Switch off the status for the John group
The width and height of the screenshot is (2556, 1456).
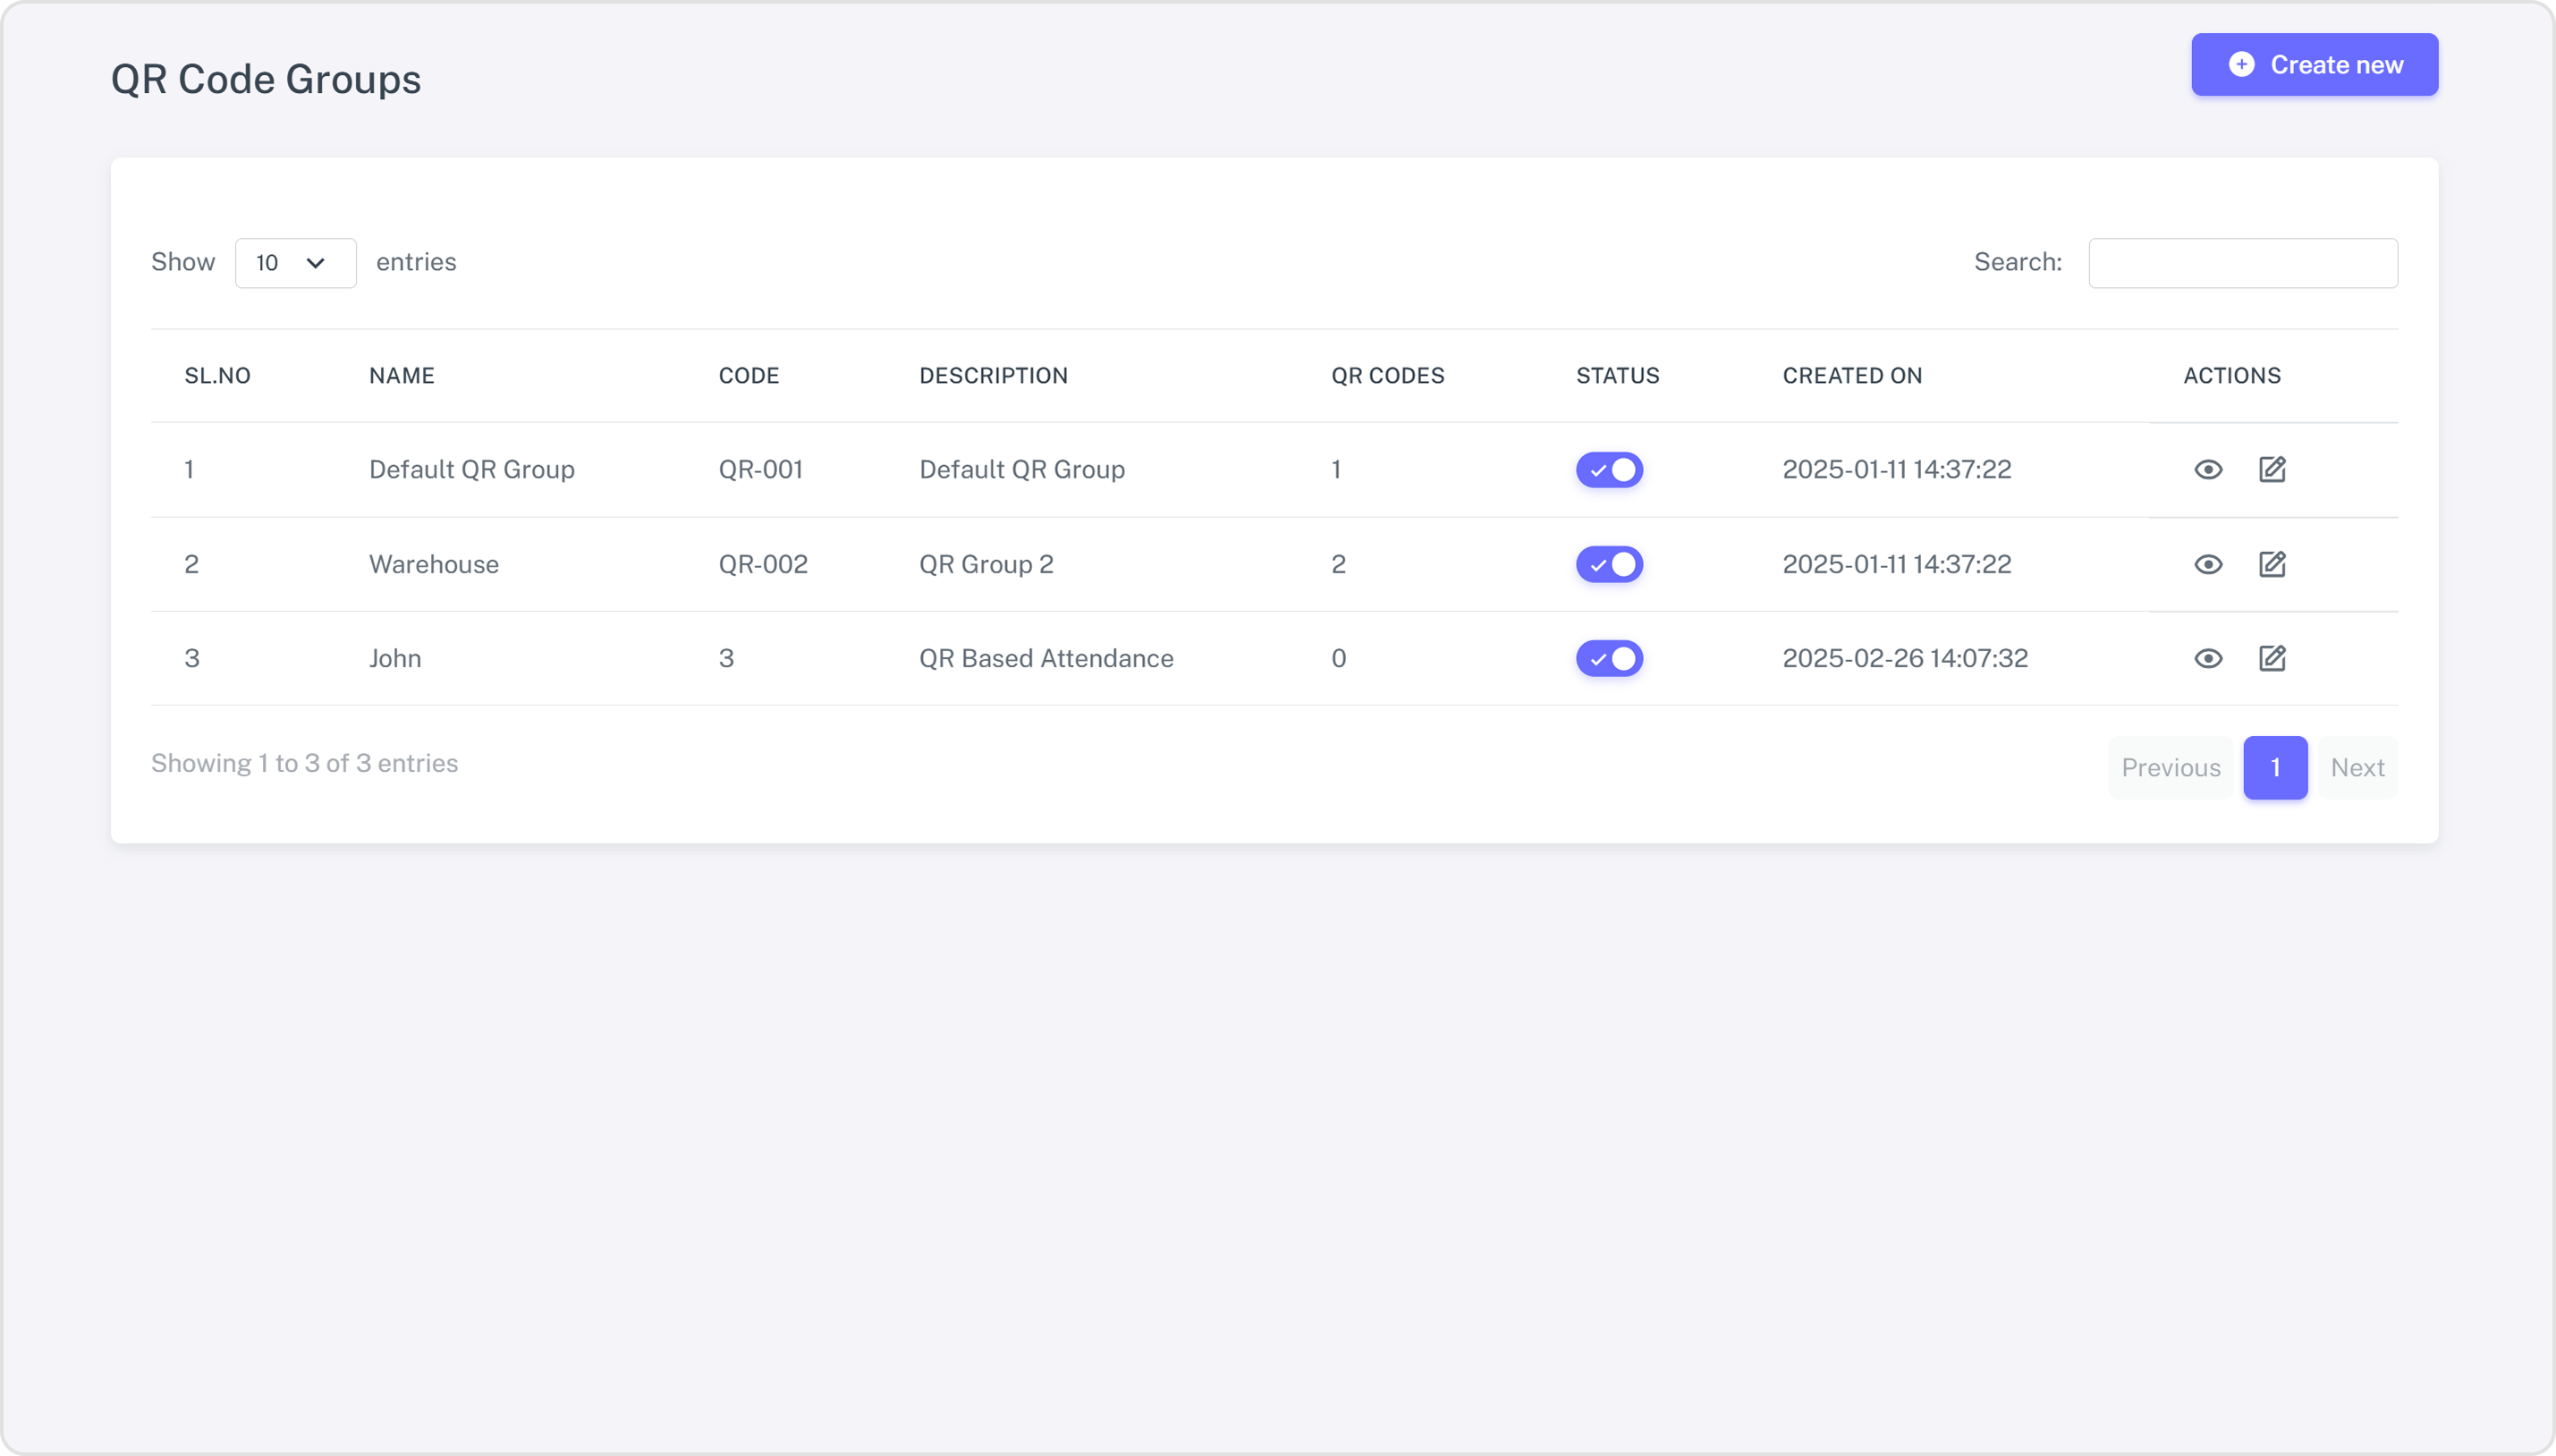1609,658
